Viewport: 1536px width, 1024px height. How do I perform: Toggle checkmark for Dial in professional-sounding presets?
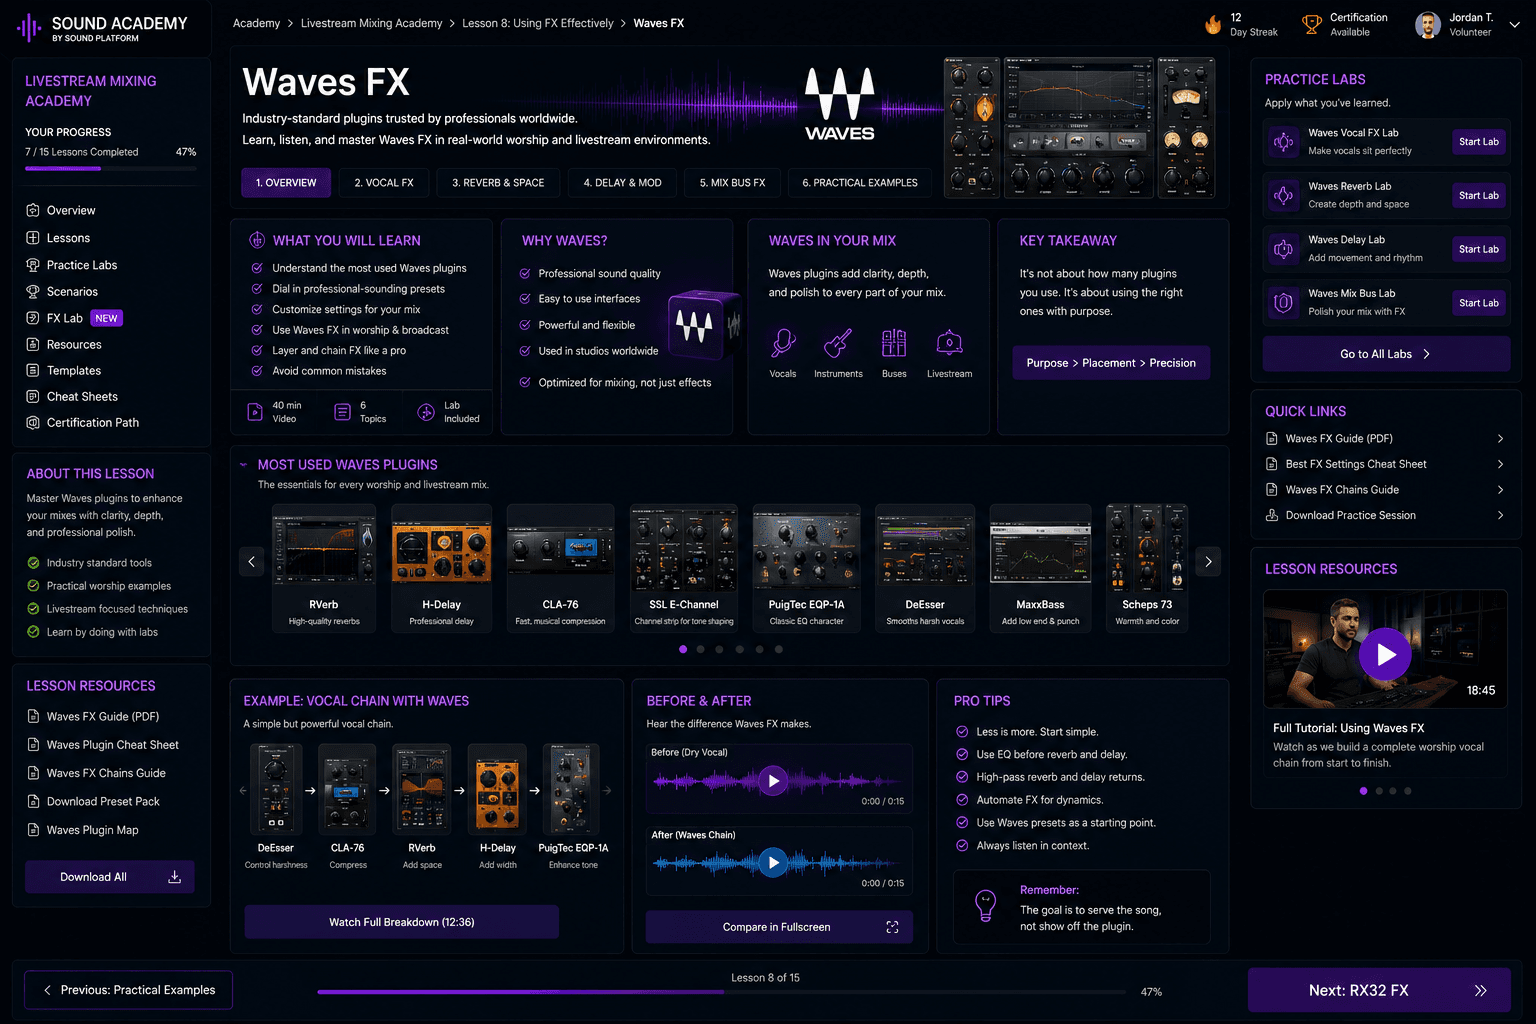pos(257,289)
